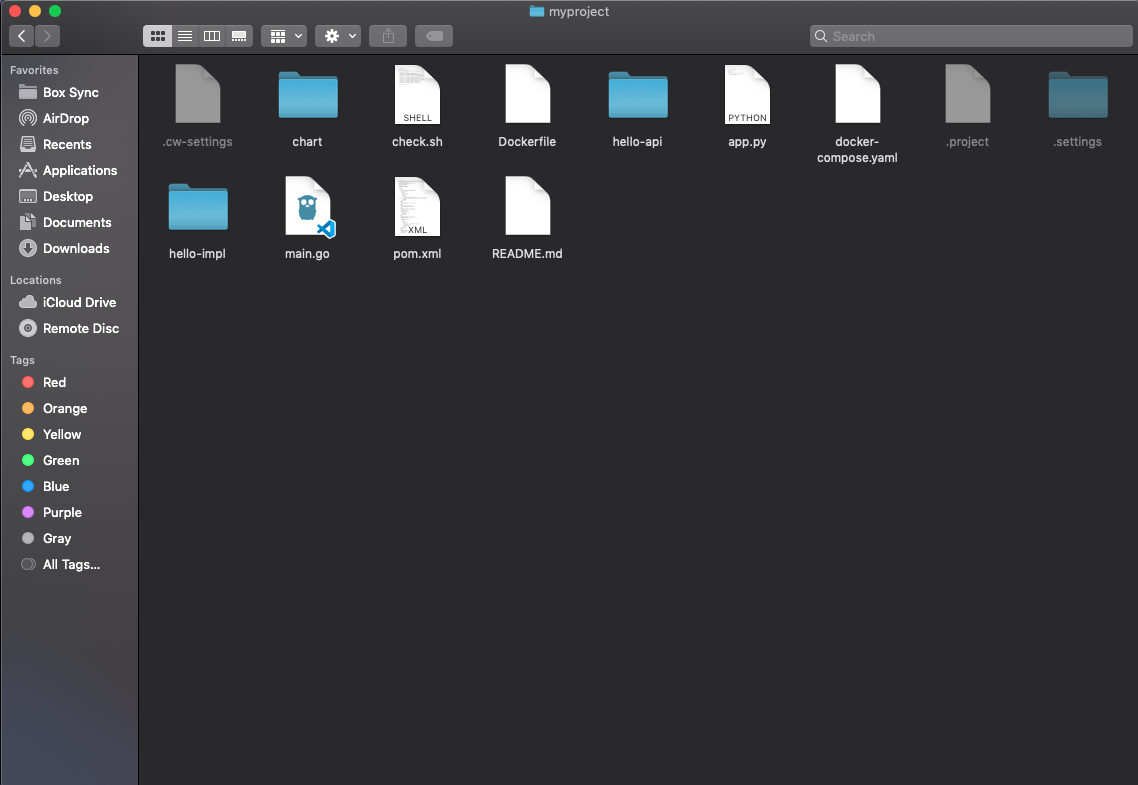Switch to list view

(x=185, y=35)
